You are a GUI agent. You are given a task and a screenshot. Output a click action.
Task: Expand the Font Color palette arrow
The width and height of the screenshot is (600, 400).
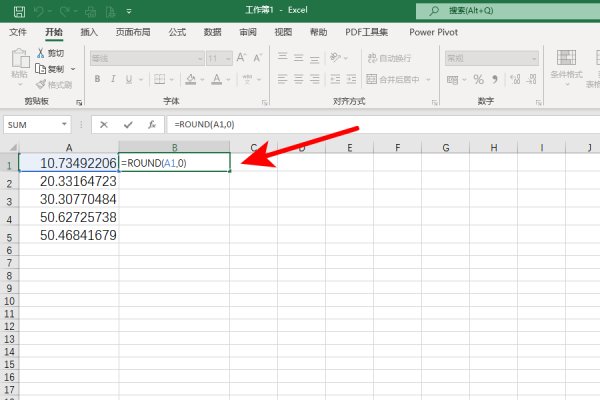228,80
